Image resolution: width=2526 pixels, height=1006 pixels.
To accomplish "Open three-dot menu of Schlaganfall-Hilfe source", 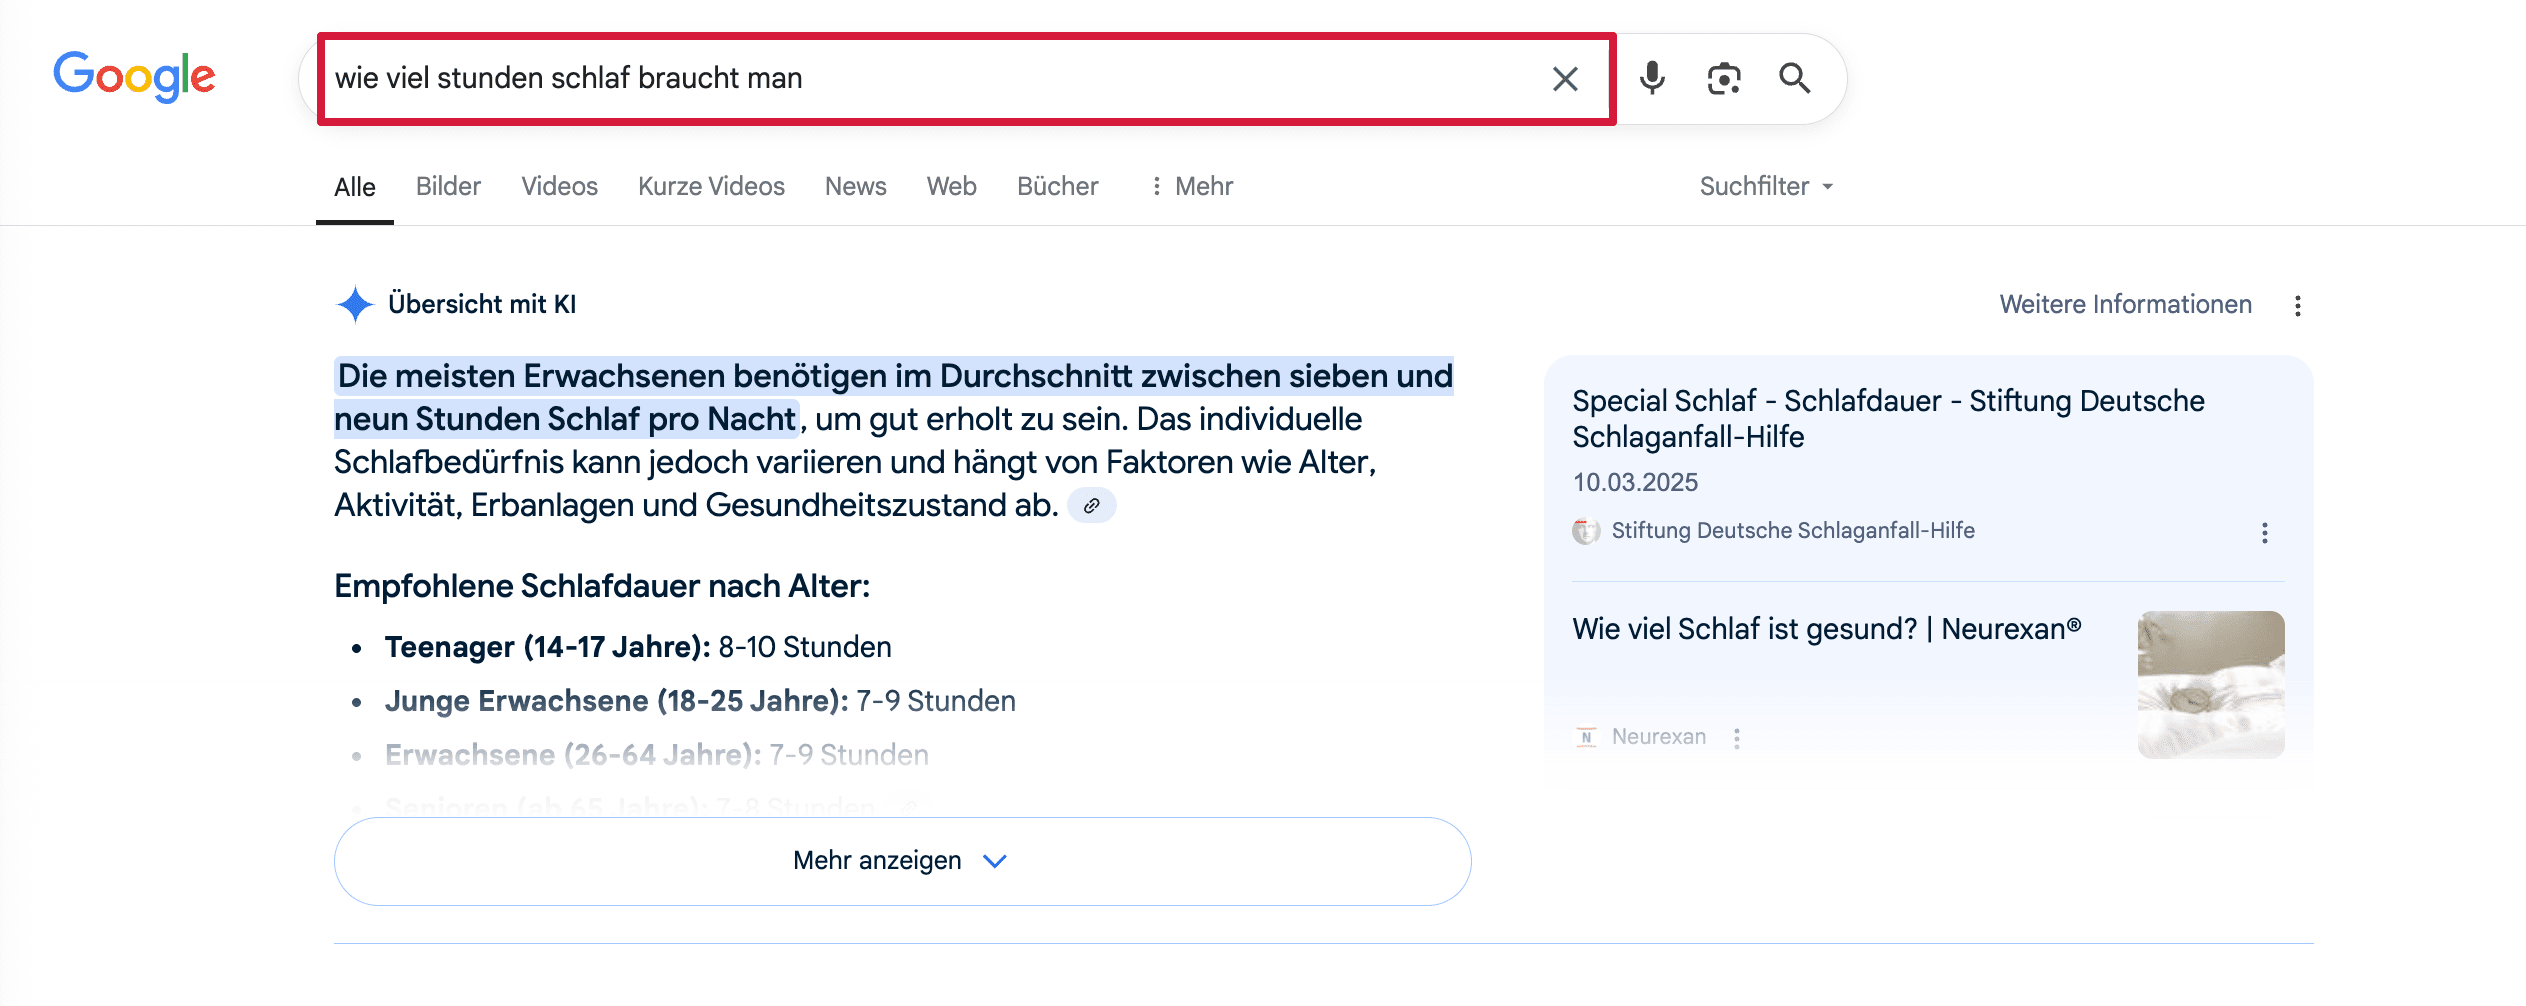I will click(x=2264, y=533).
